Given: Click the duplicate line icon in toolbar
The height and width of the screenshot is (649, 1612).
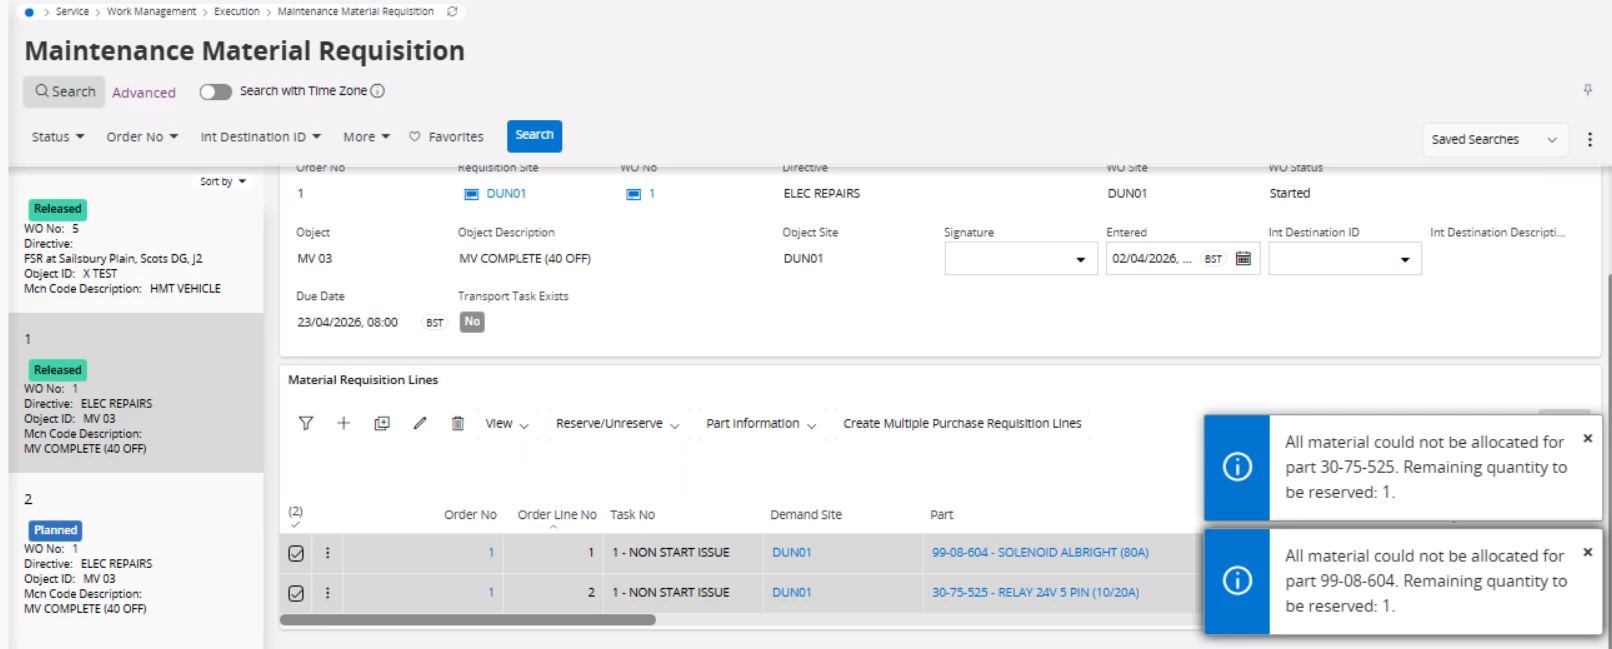Looking at the screenshot, I should (x=382, y=423).
